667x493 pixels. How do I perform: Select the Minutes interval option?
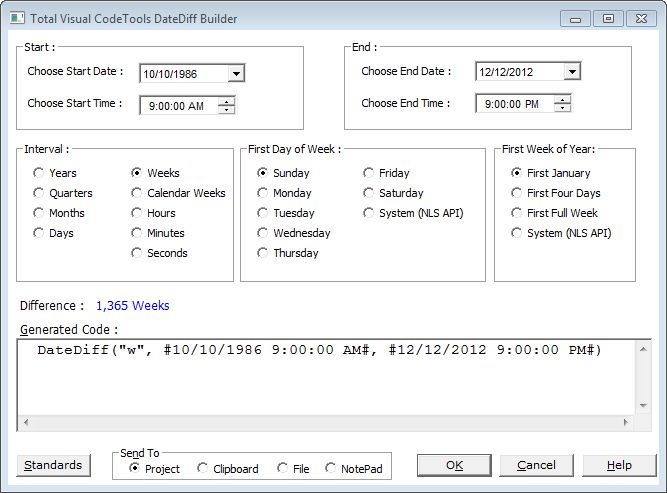click(158, 233)
